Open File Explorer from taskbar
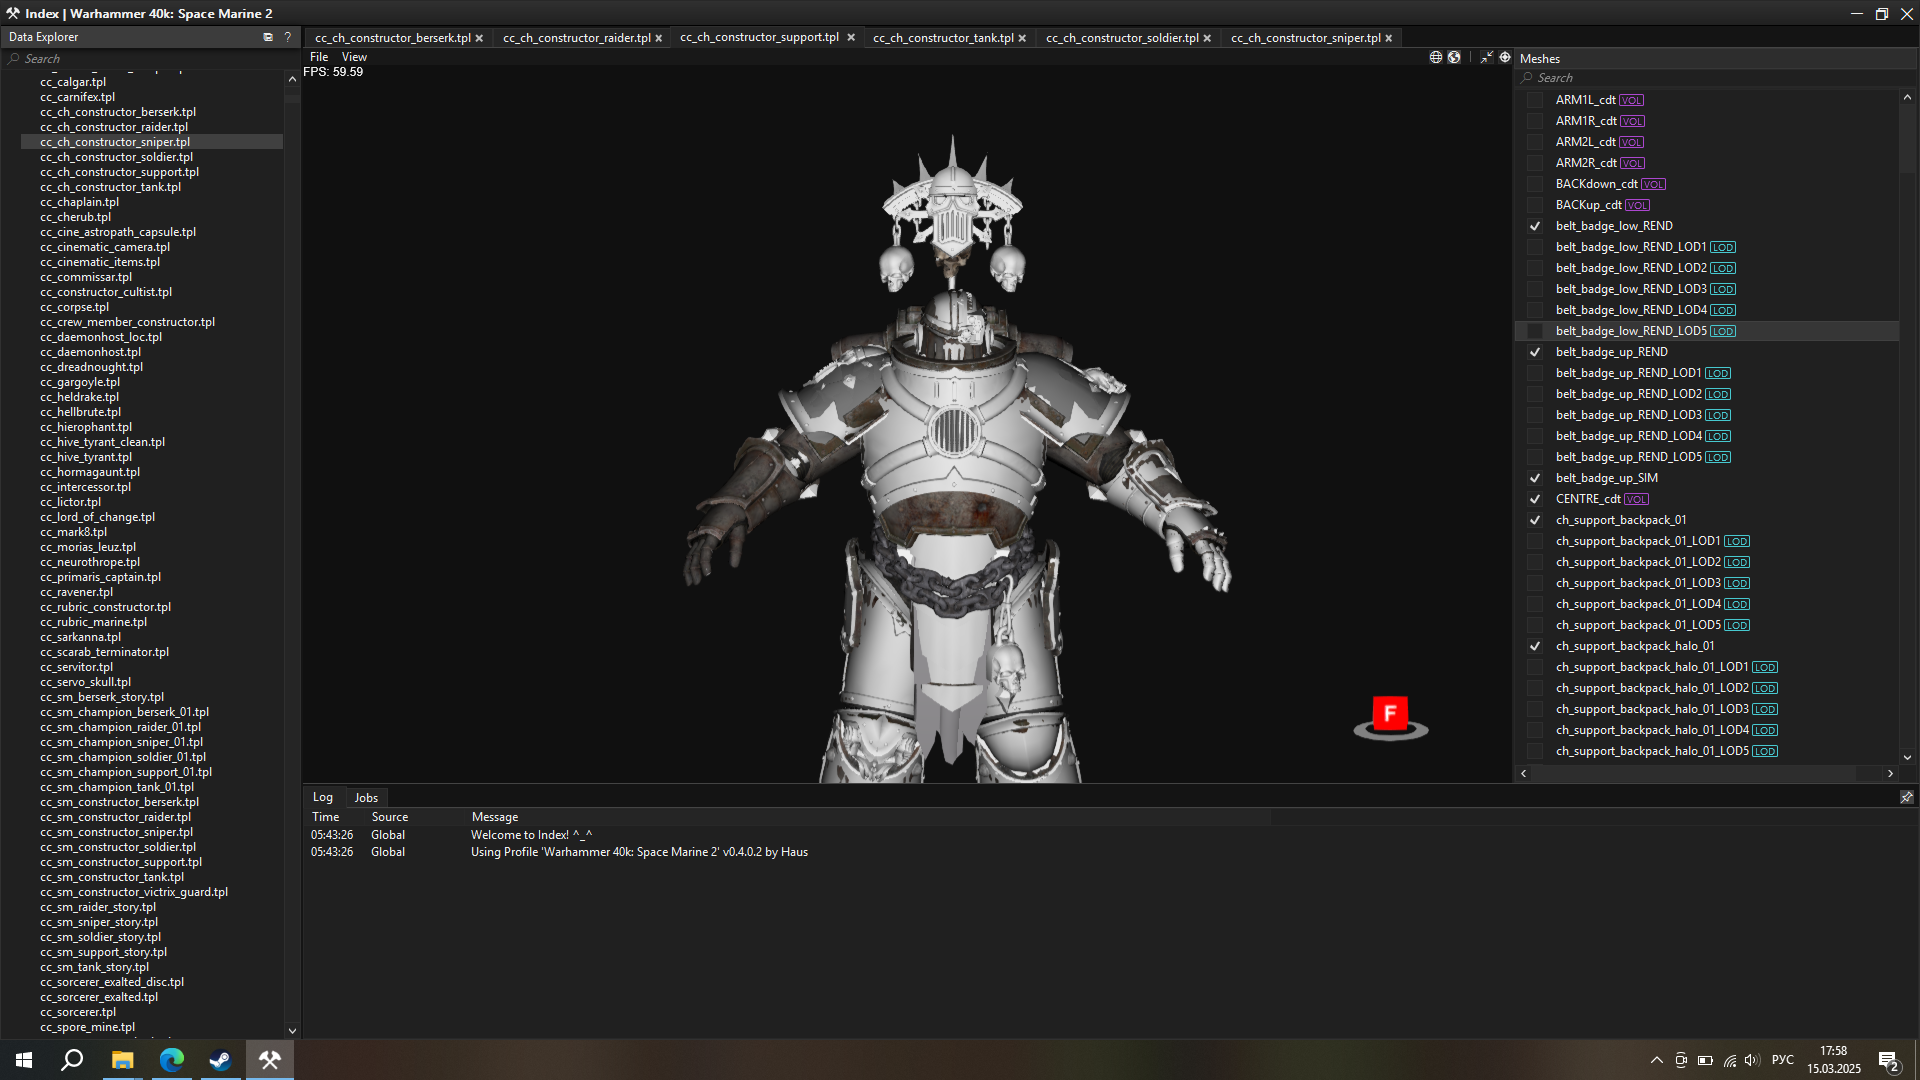This screenshot has height=1080, width=1920. [x=122, y=1060]
